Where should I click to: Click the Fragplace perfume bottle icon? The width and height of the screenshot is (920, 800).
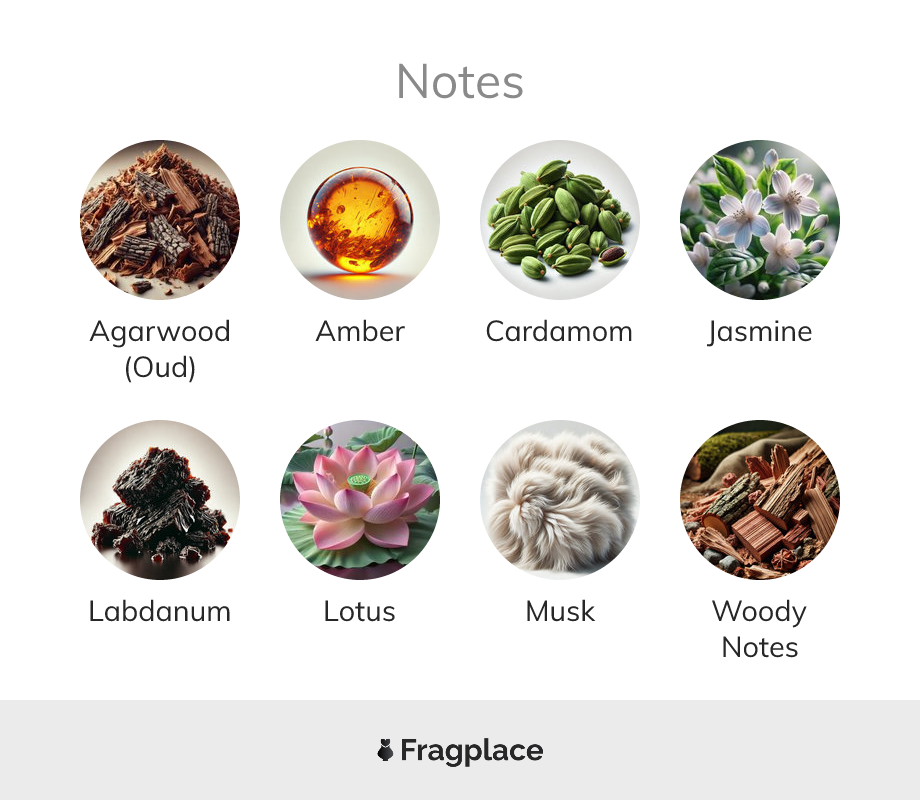tap(385, 750)
